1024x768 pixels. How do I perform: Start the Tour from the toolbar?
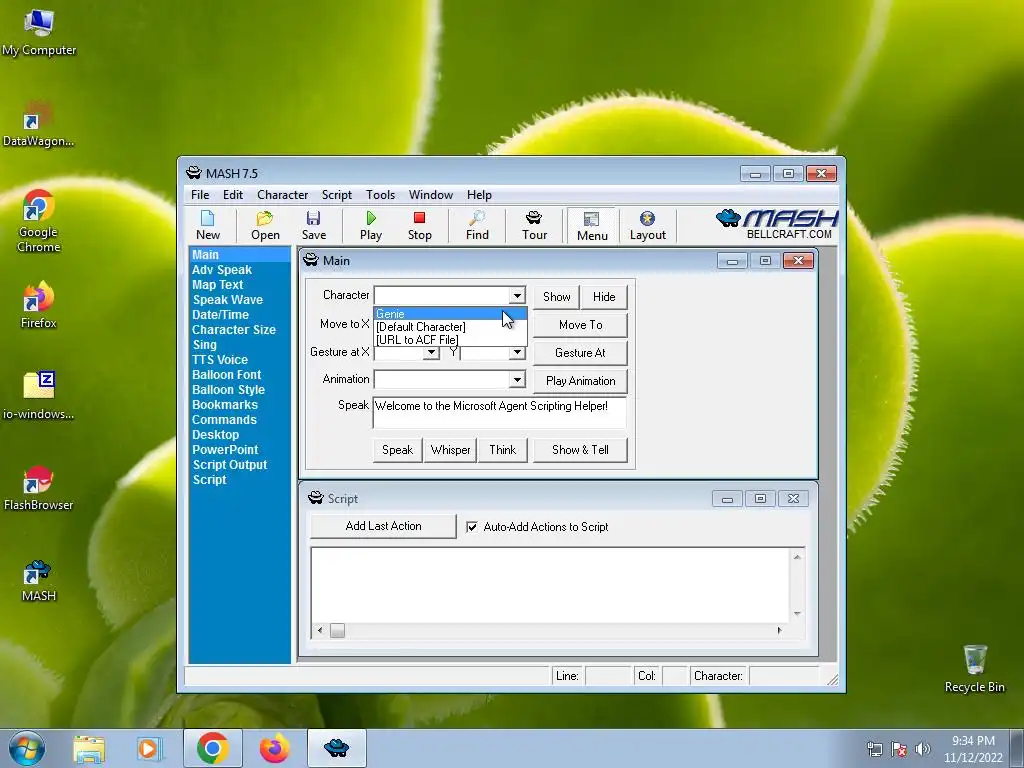point(534,225)
